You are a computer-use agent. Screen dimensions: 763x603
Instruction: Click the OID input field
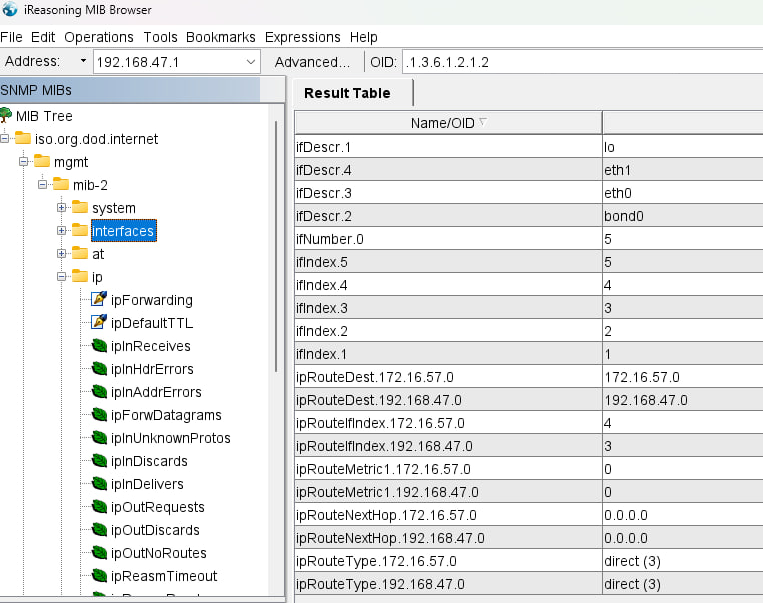coord(580,62)
